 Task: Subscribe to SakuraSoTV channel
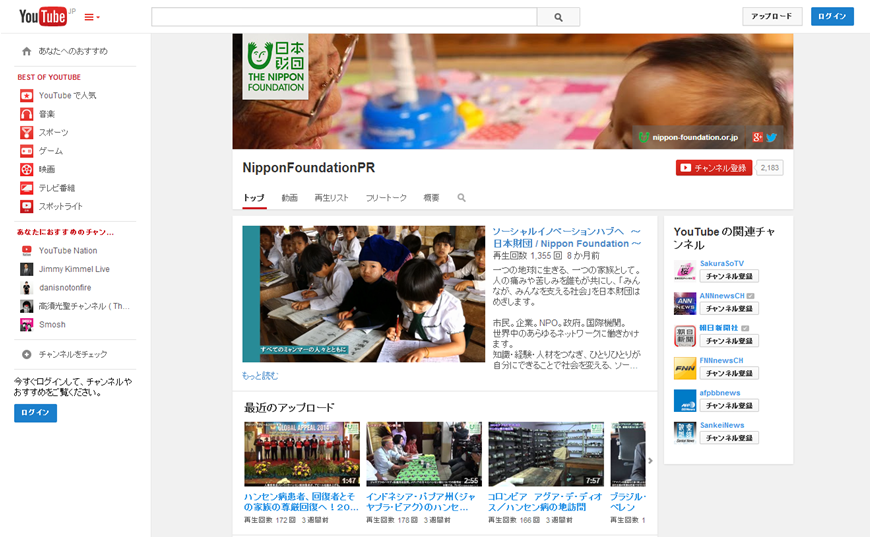[x=729, y=276]
